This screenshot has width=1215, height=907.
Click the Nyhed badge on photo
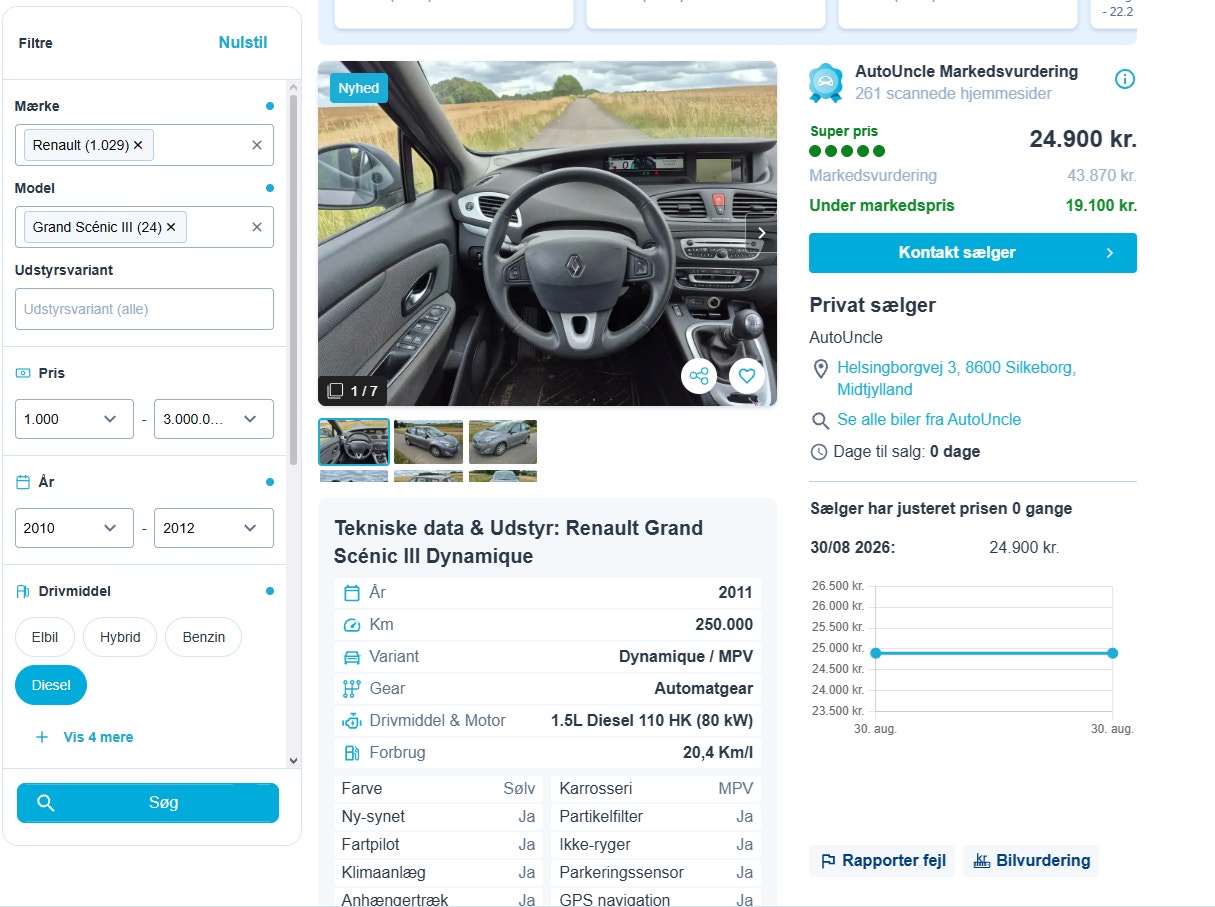[358, 88]
